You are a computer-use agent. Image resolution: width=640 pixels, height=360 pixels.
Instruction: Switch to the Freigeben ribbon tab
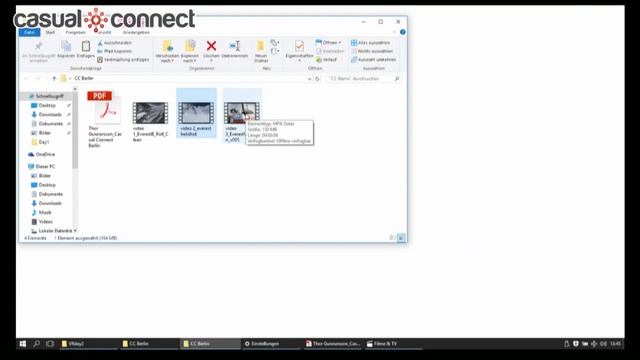pos(76,32)
